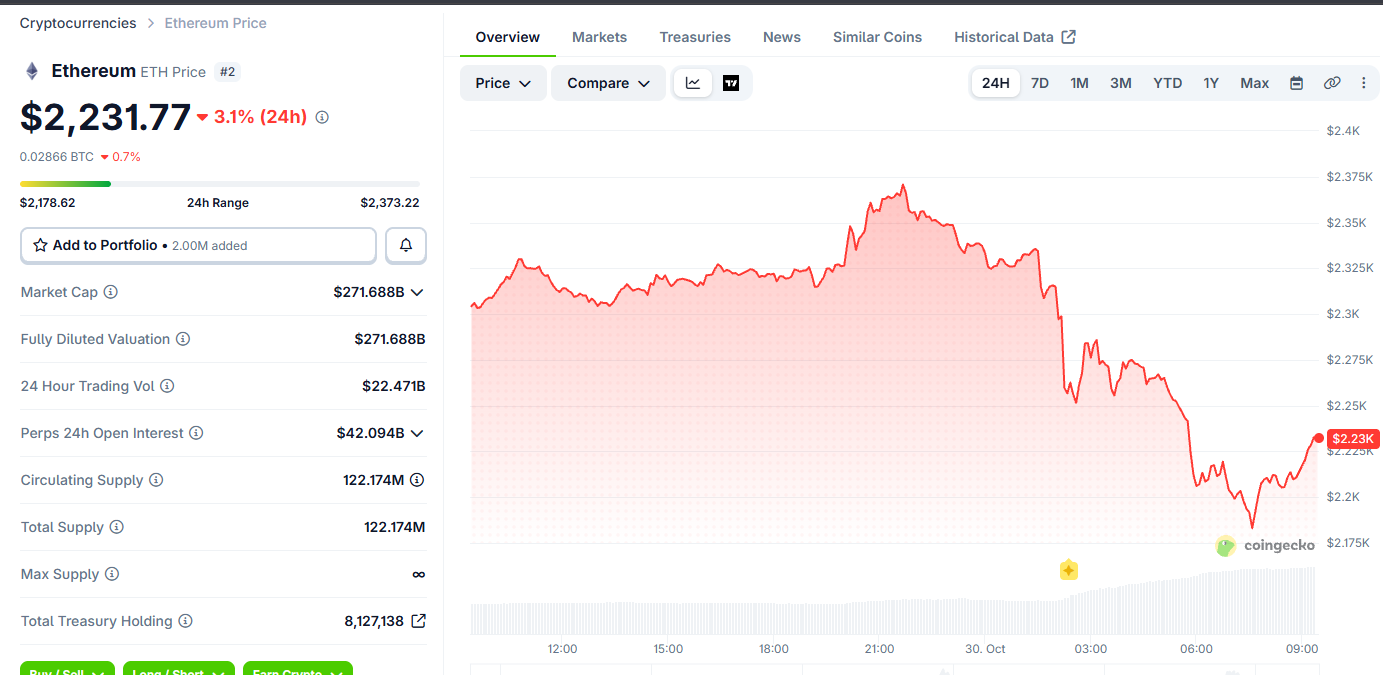Click the star icon in Add to Portfolio
Screen dimensions: 1383x675
pyautogui.click(x=41, y=245)
